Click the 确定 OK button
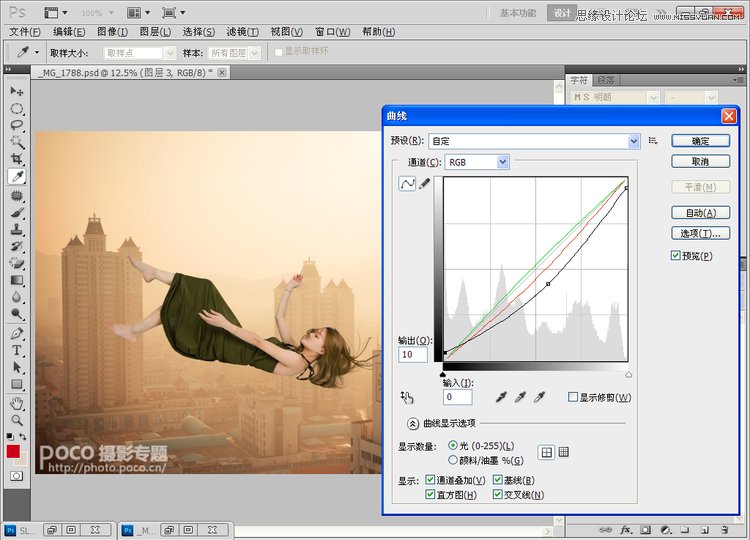The width and height of the screenshot is (750, 540). click(700, 141)
